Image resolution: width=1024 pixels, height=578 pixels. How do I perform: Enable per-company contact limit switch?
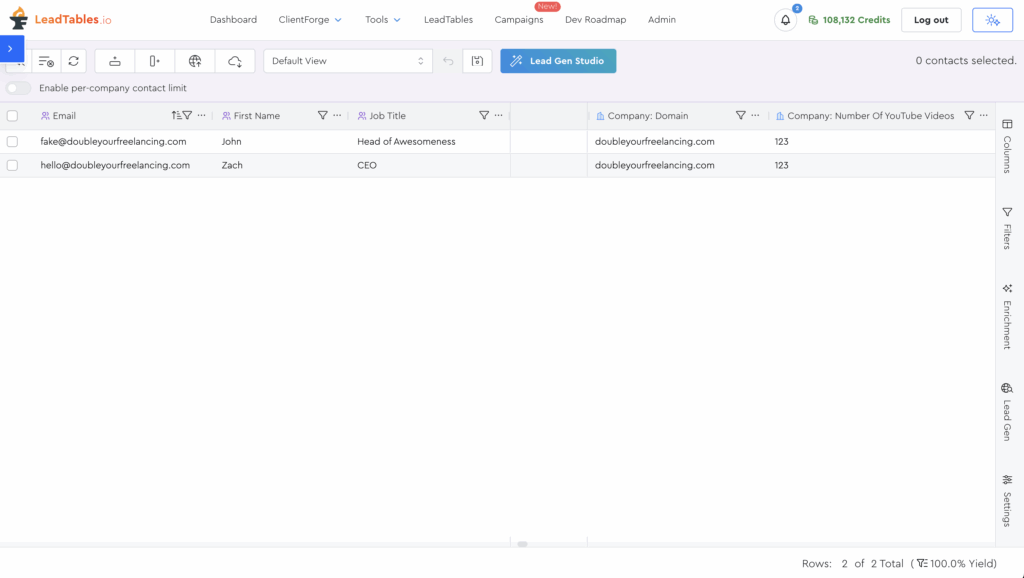pos(19,88)
